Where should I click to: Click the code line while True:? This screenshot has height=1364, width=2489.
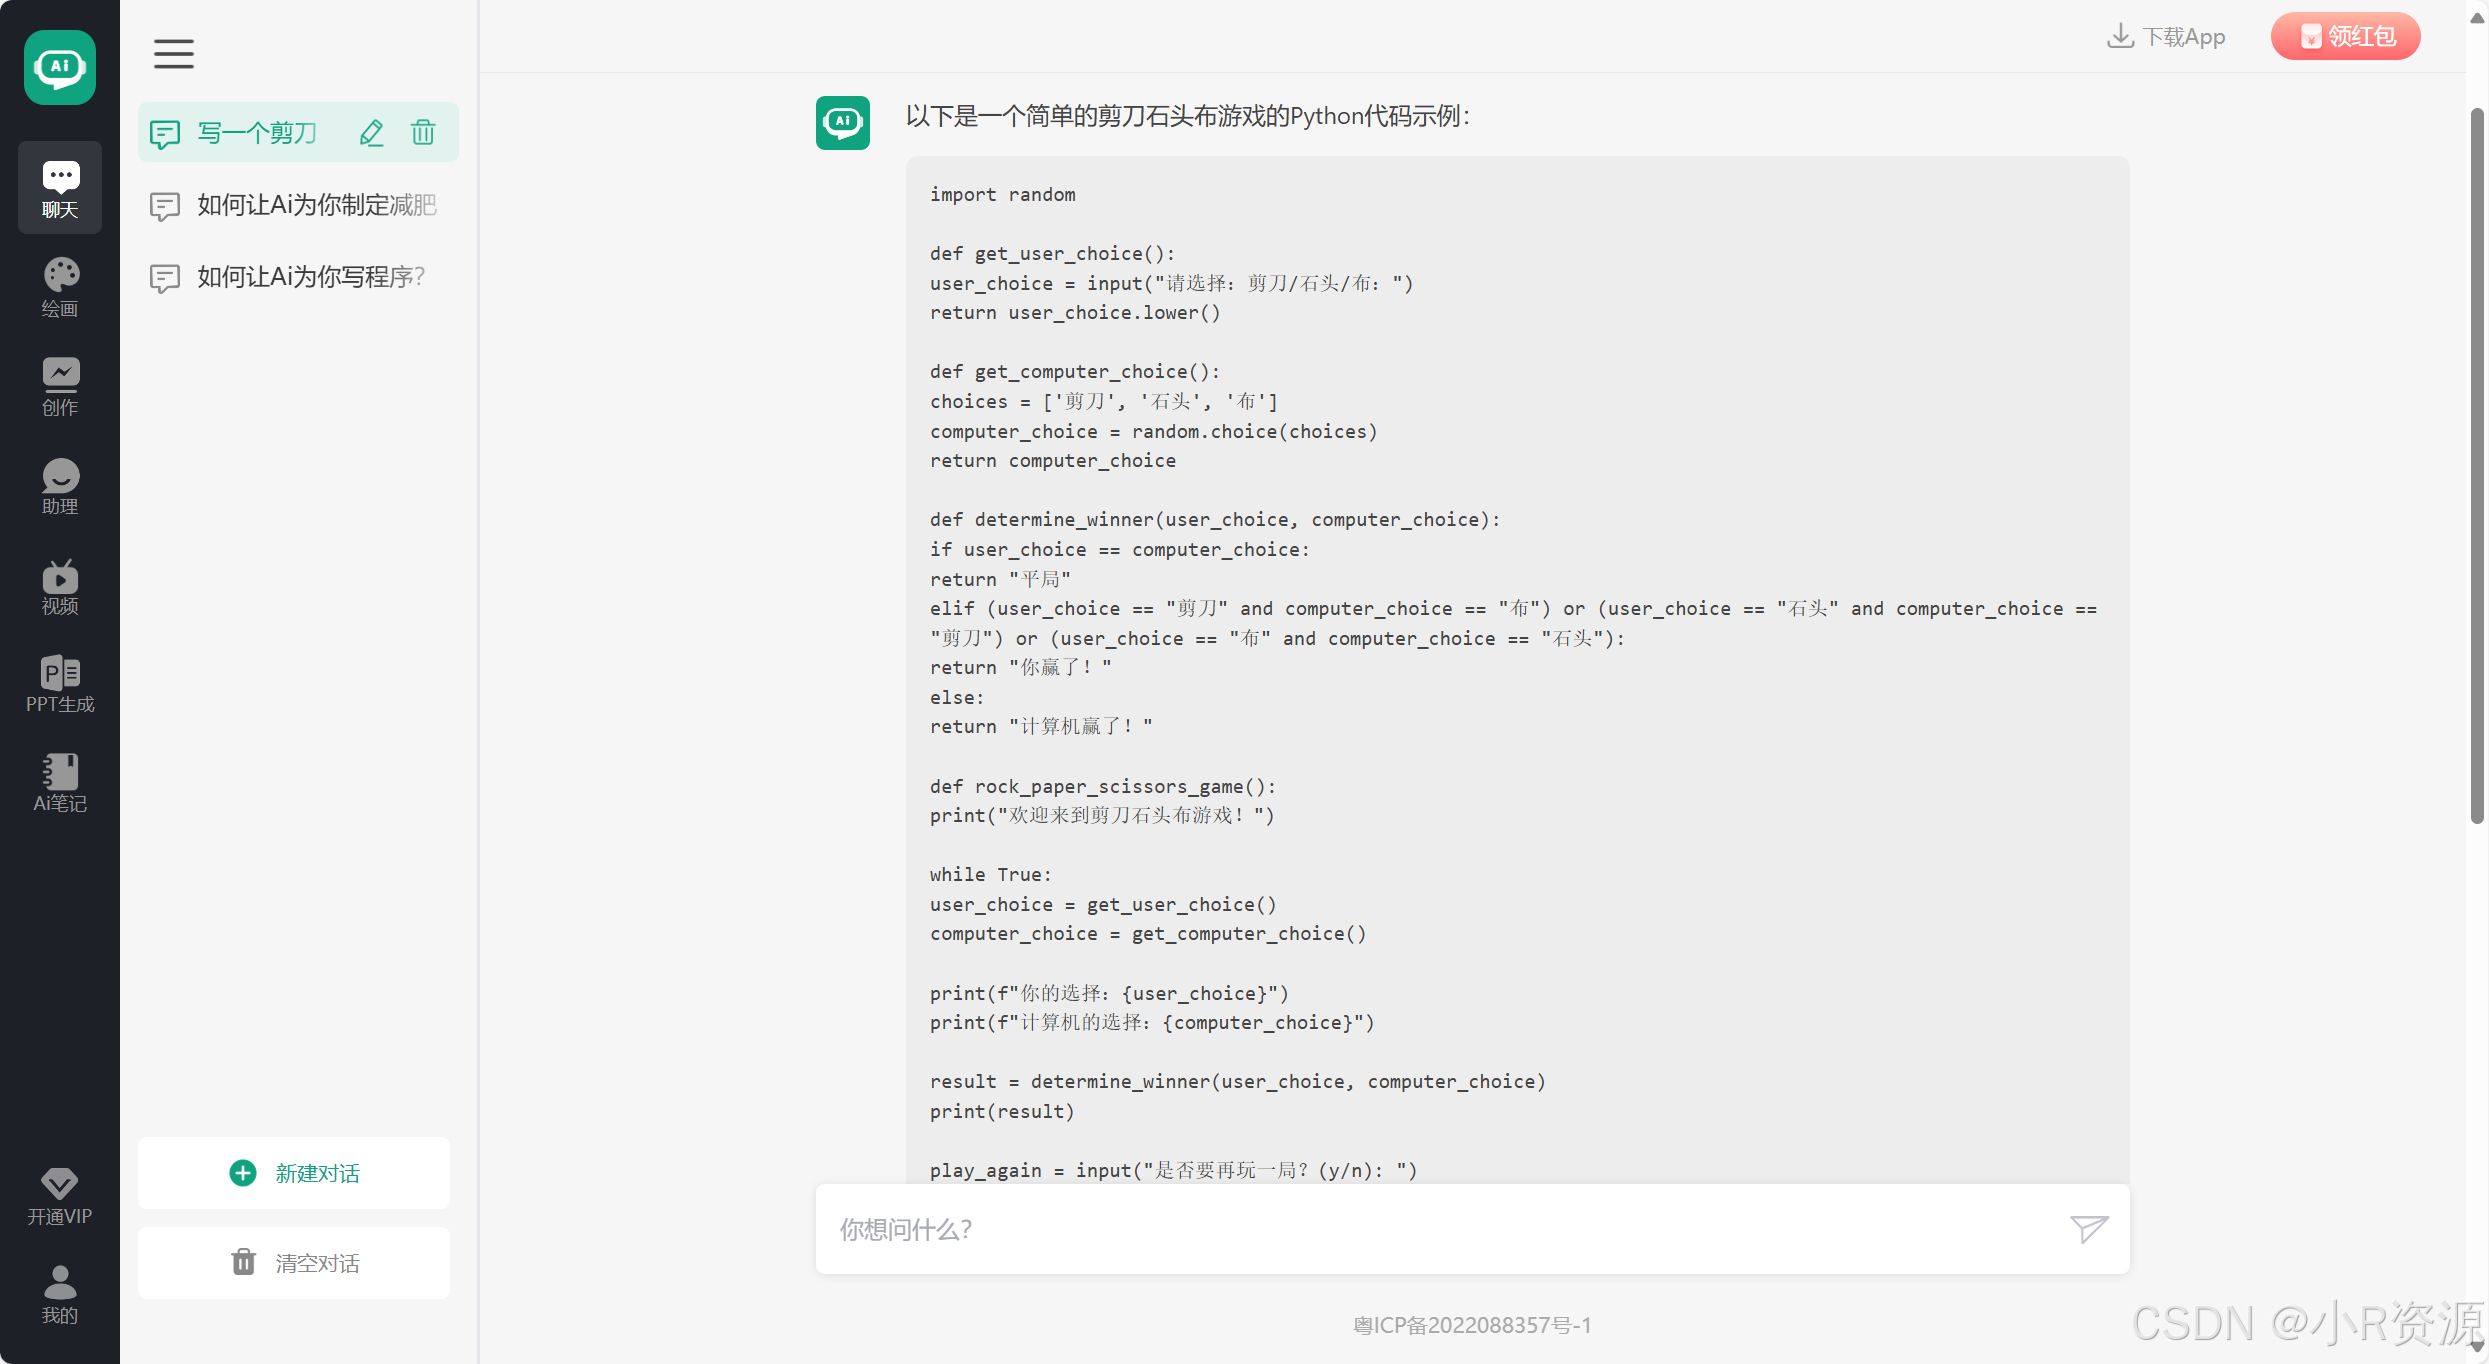[991, 875]
